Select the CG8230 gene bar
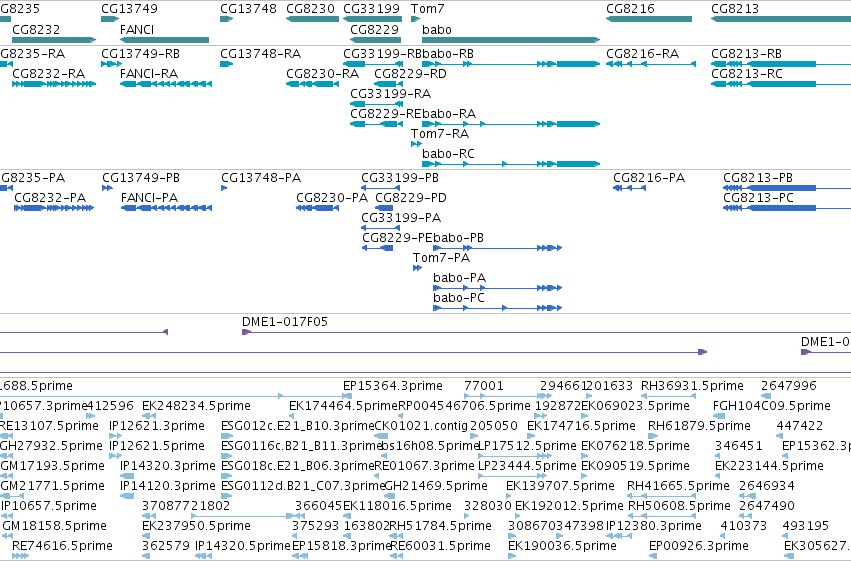851x561 pixels. (x=313, y=19)
